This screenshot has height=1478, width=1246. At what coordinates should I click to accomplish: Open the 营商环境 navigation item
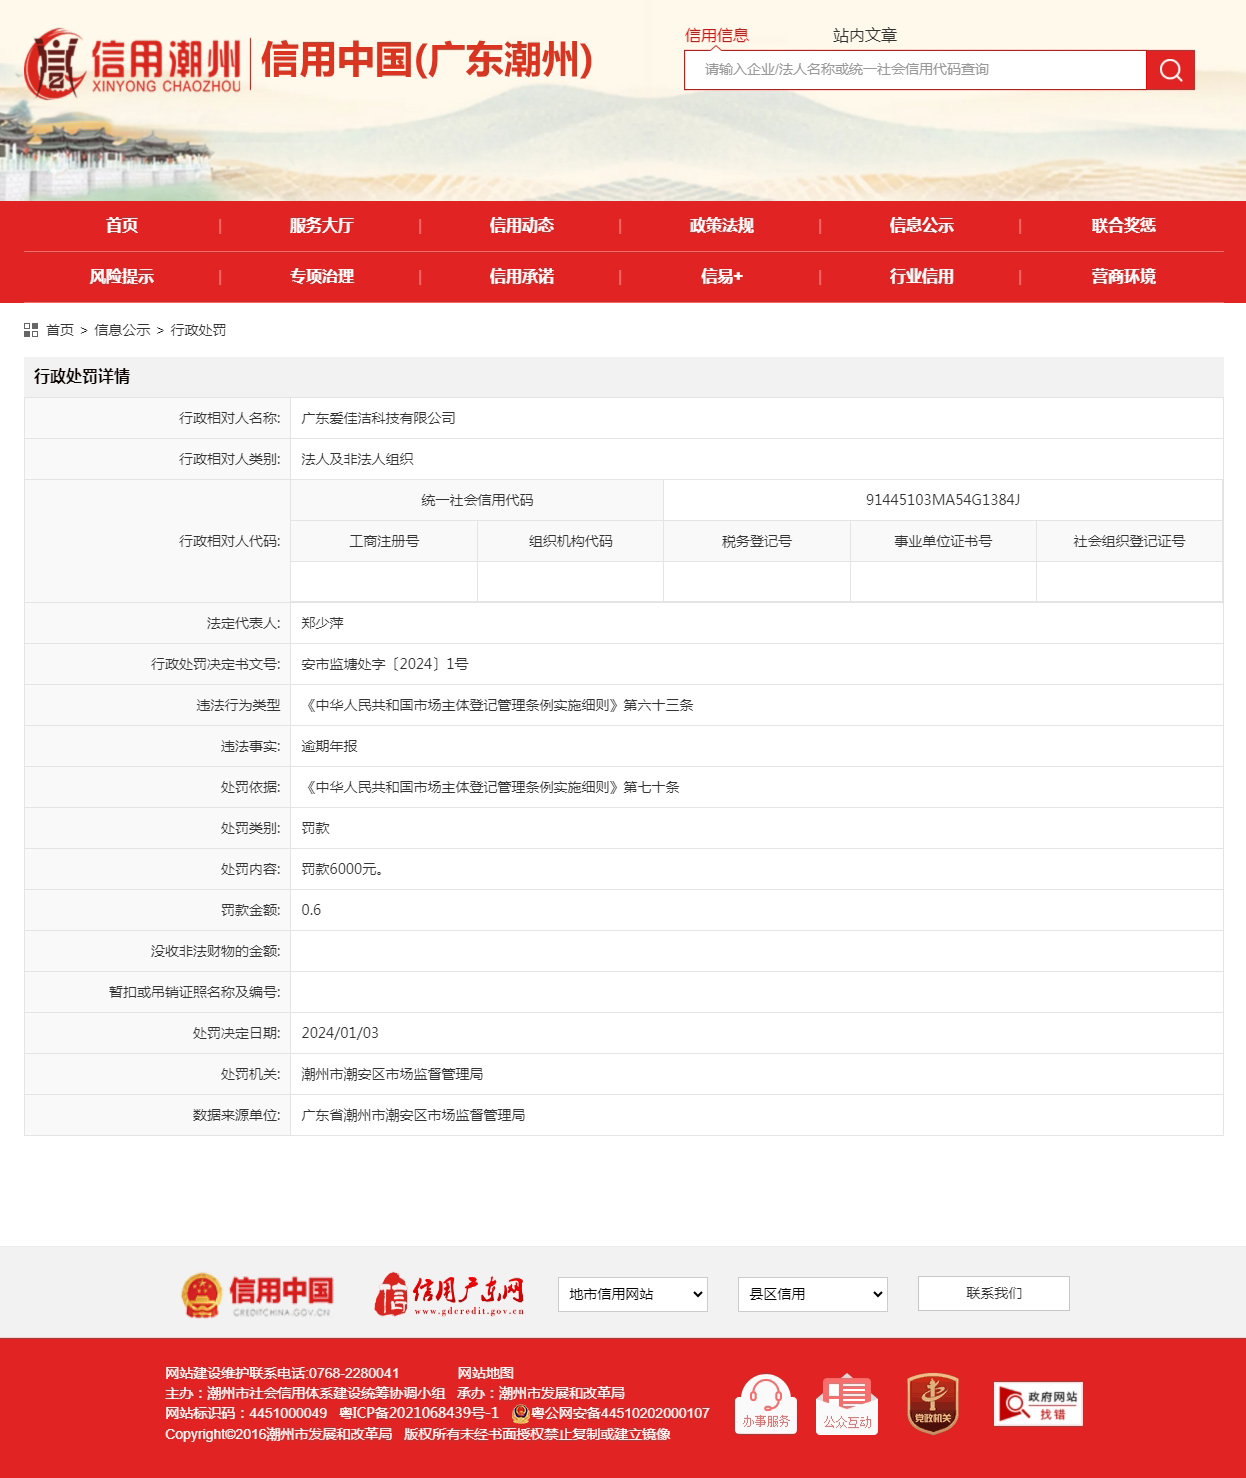[x=1123, y=277]
